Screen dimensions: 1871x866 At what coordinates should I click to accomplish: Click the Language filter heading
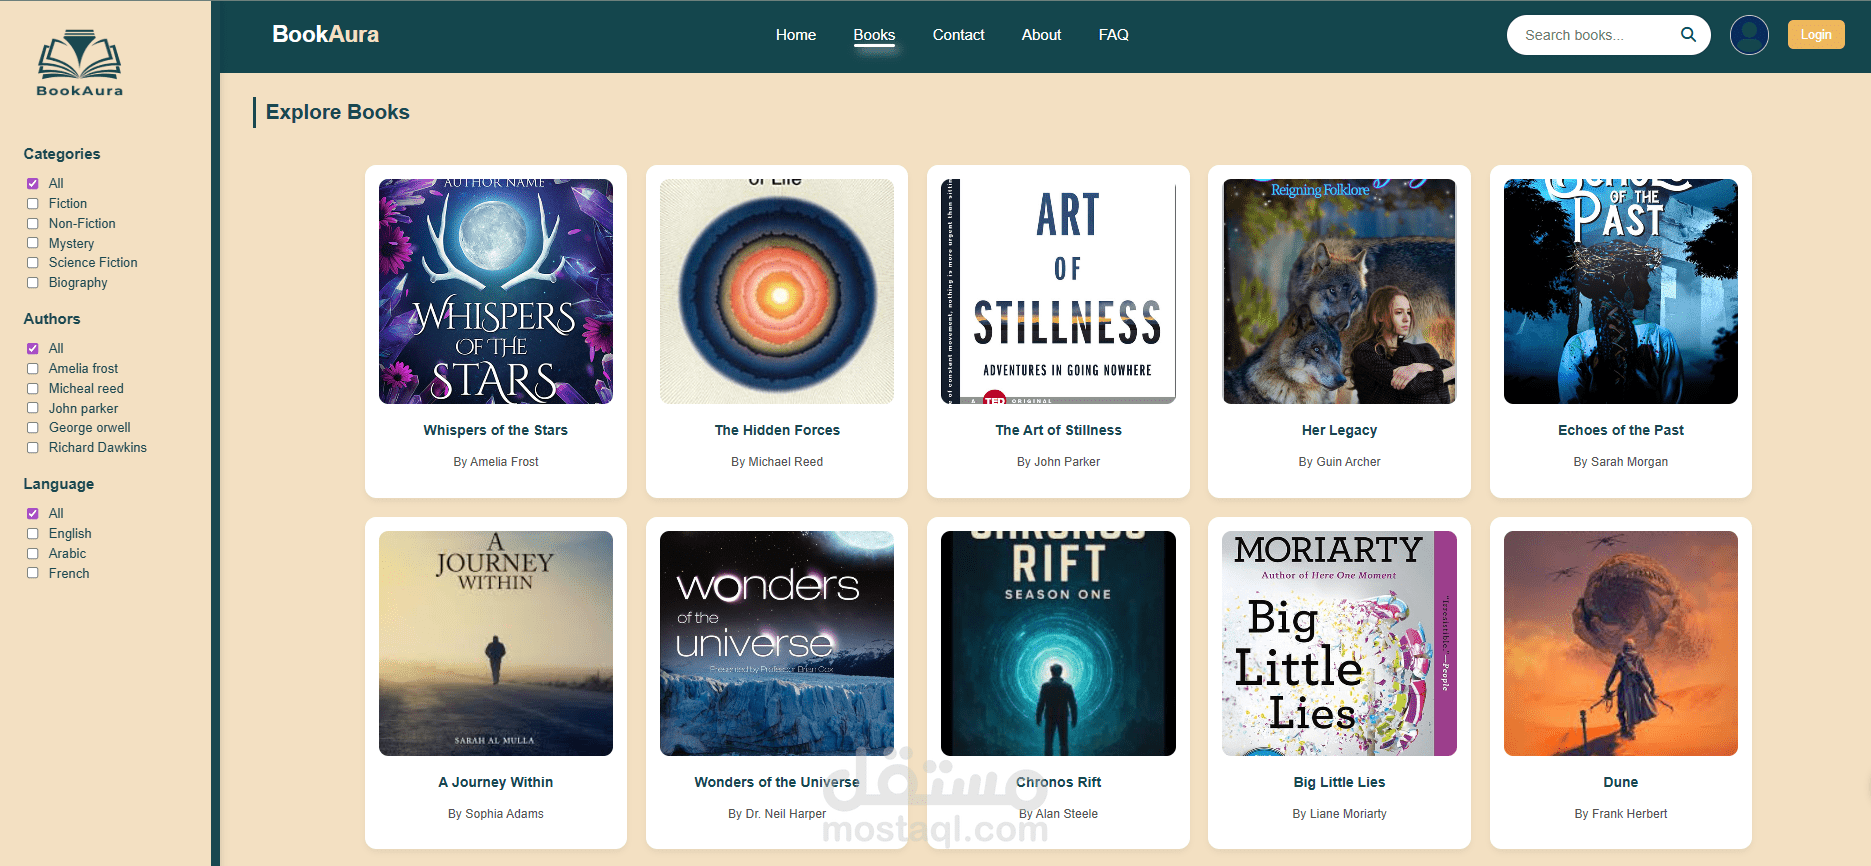(x=59, y=484)
